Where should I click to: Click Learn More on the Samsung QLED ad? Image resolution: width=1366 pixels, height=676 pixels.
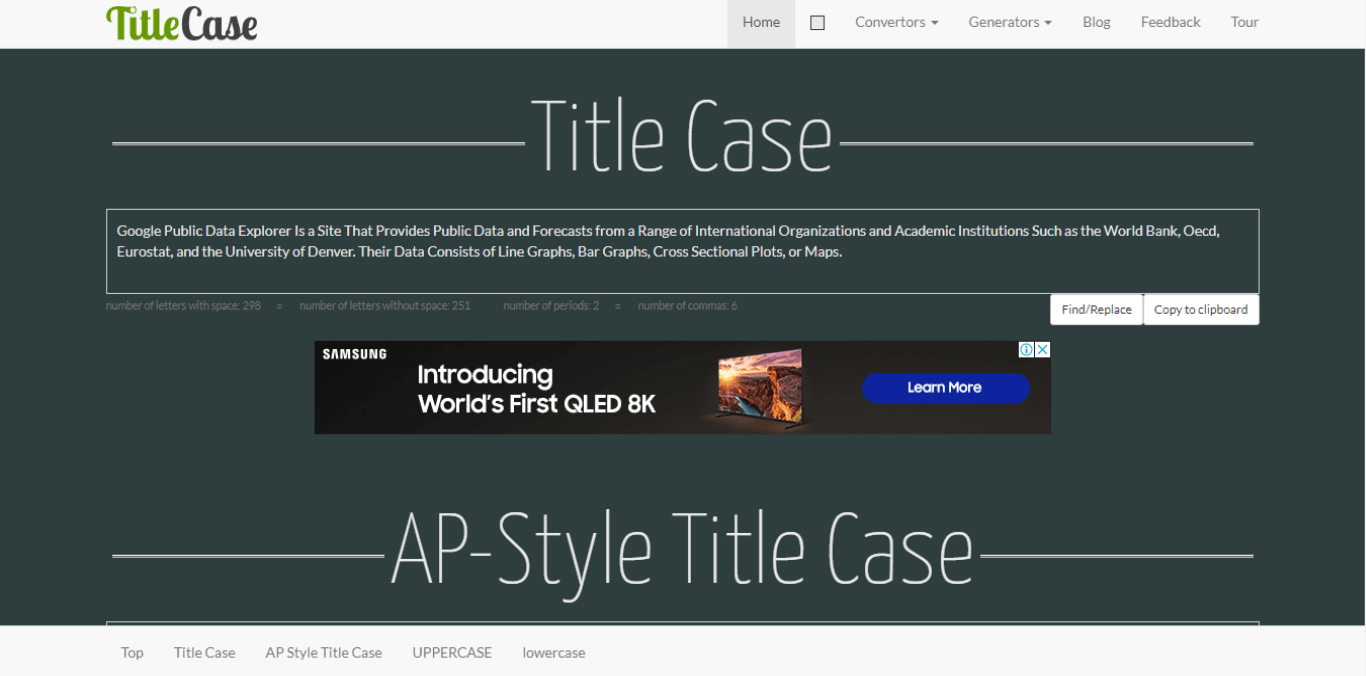click(945, 388)
